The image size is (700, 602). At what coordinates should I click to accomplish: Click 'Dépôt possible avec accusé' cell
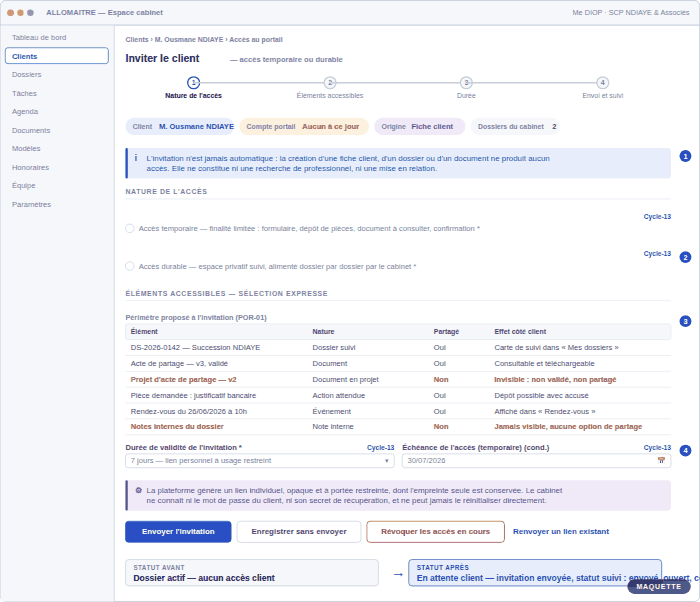click(541, 396)
